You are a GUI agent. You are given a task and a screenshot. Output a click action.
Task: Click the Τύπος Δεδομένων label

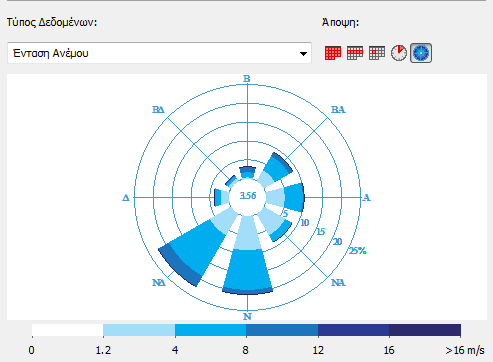click(52, 23)
